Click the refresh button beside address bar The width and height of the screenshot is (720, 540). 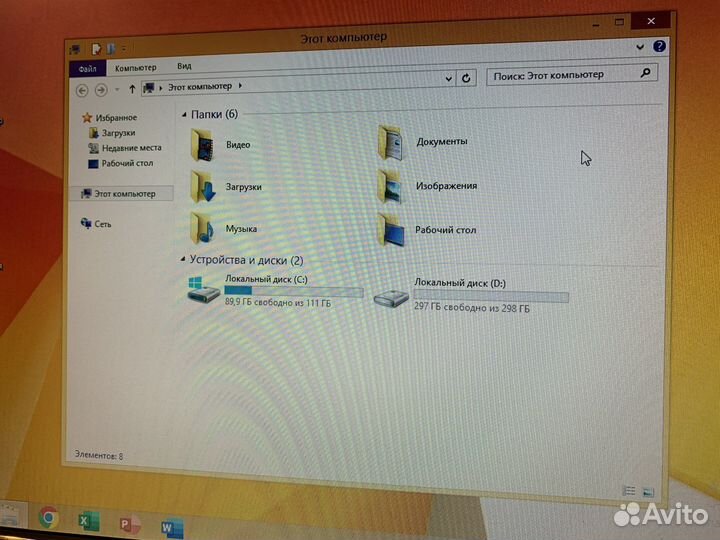[466, 78]
